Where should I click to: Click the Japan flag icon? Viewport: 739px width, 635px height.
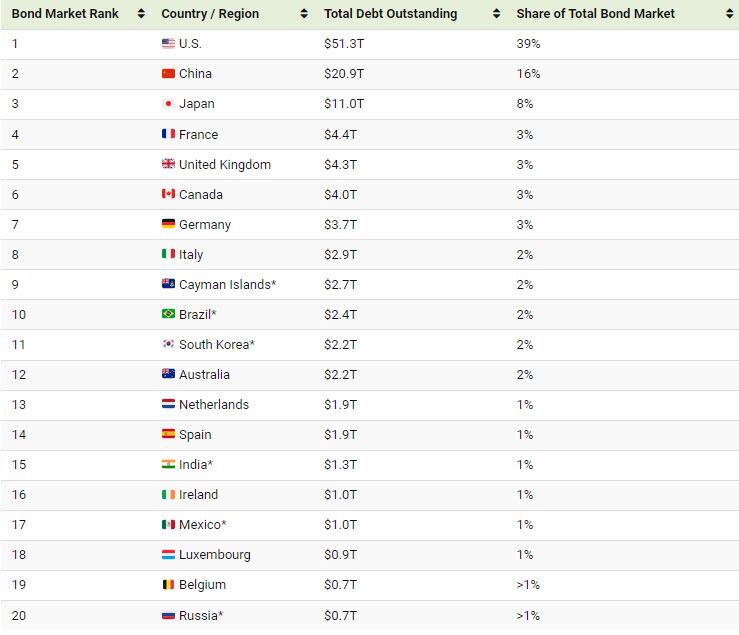click(168, 104)
